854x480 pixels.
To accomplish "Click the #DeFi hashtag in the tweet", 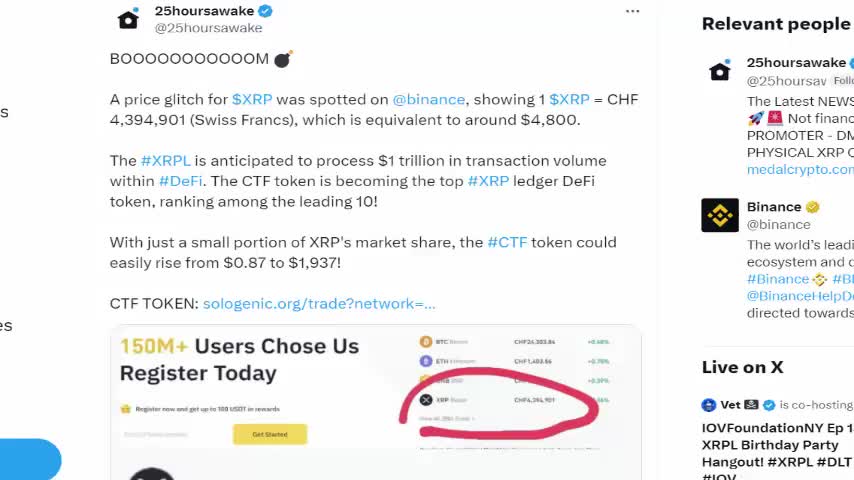I will [x=183, y=181].
